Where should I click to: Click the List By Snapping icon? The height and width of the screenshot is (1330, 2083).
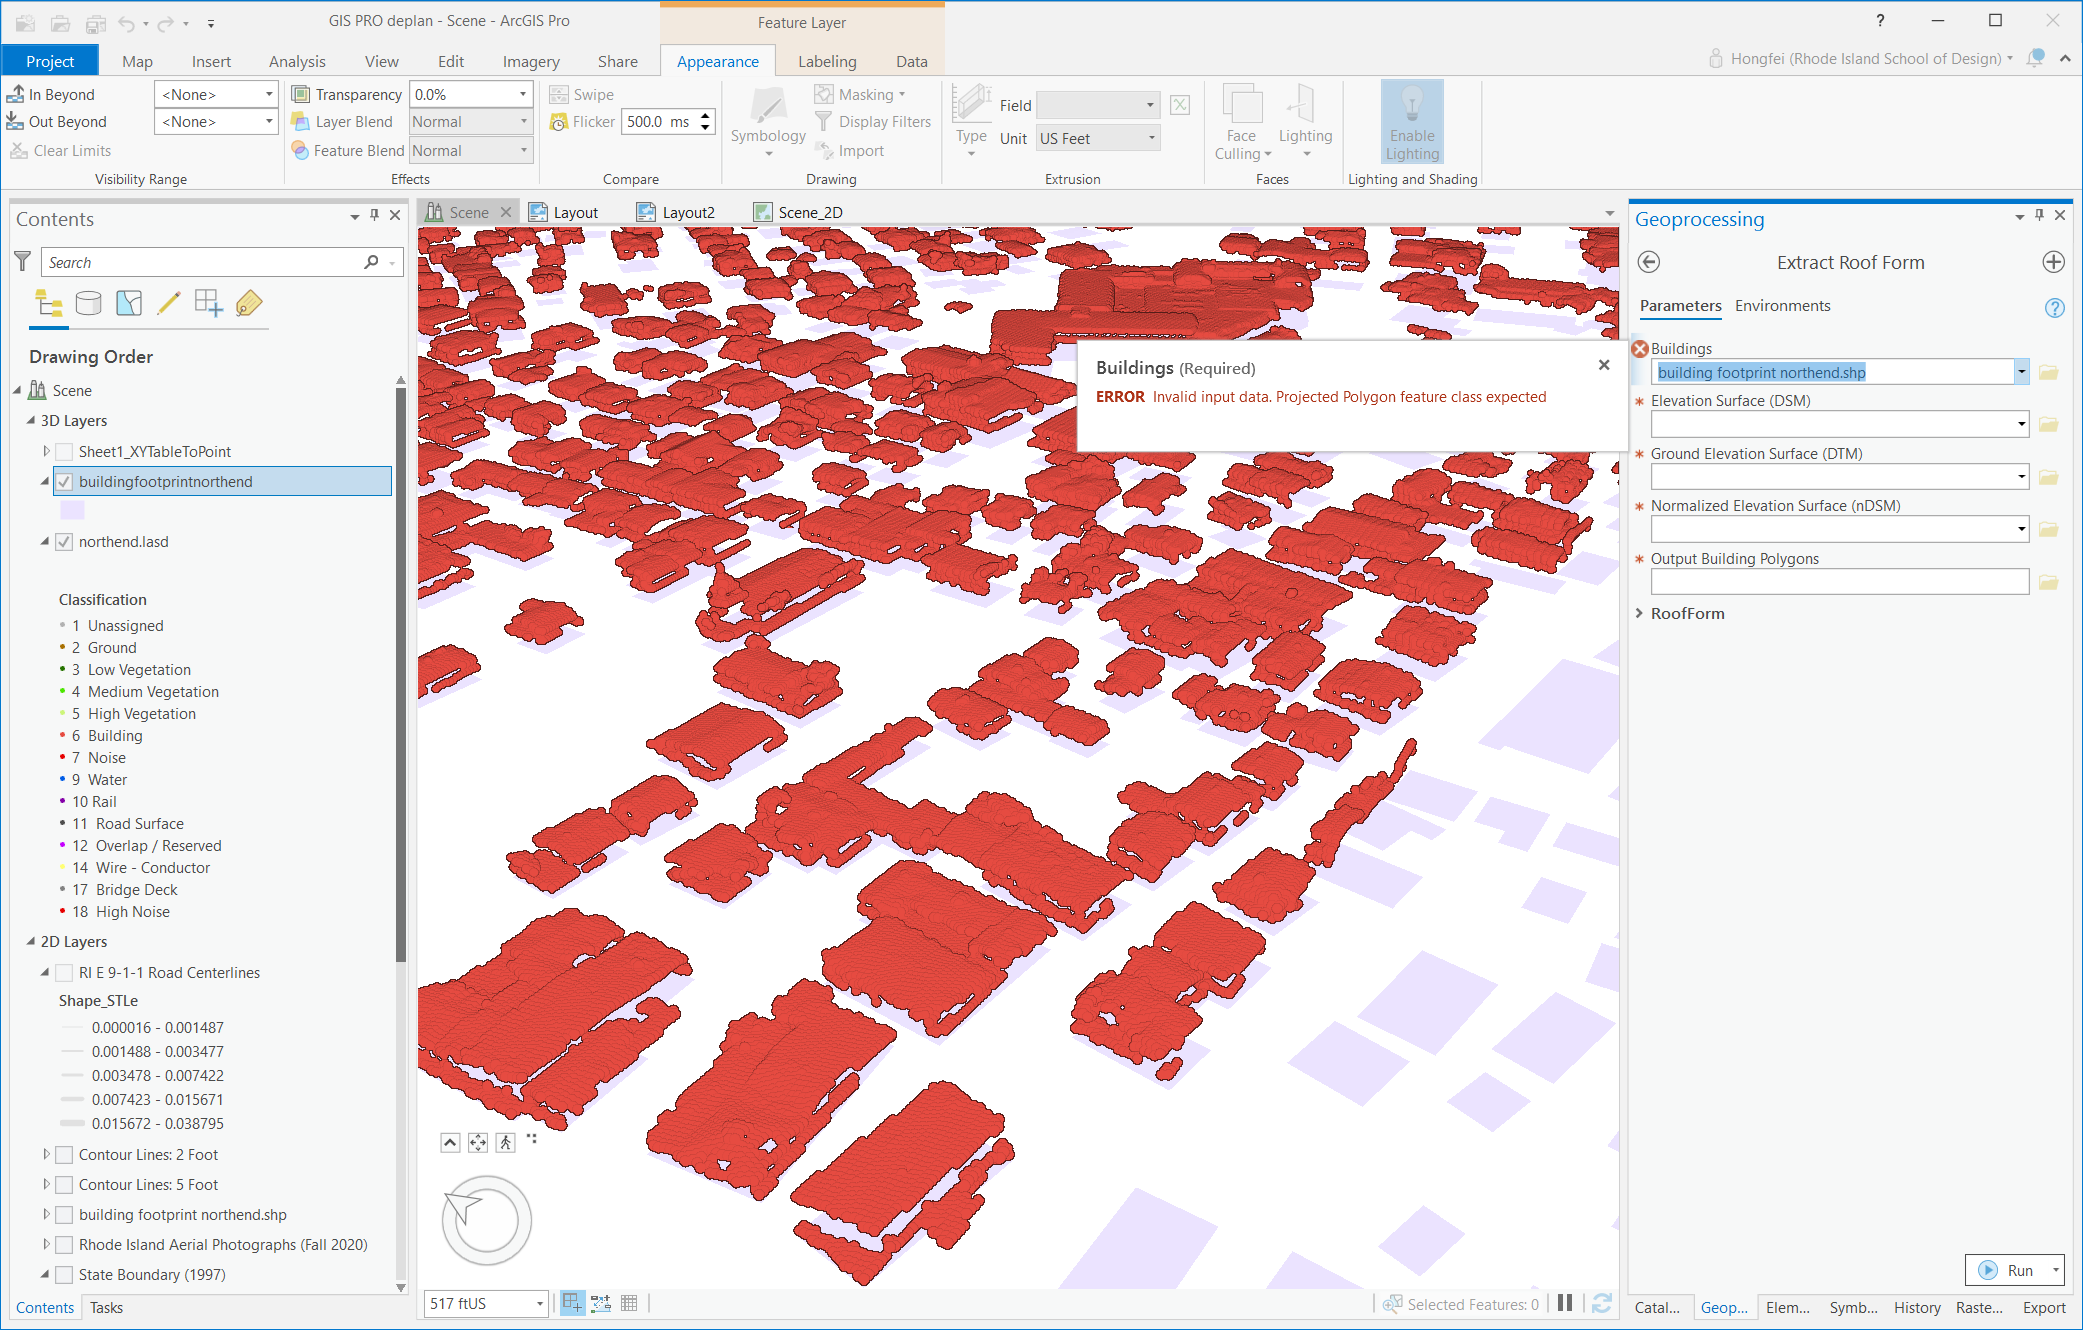click(x=209, y=303)
